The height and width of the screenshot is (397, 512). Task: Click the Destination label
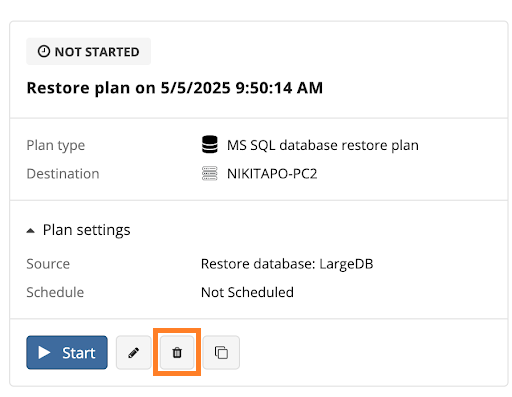point(63,174)
